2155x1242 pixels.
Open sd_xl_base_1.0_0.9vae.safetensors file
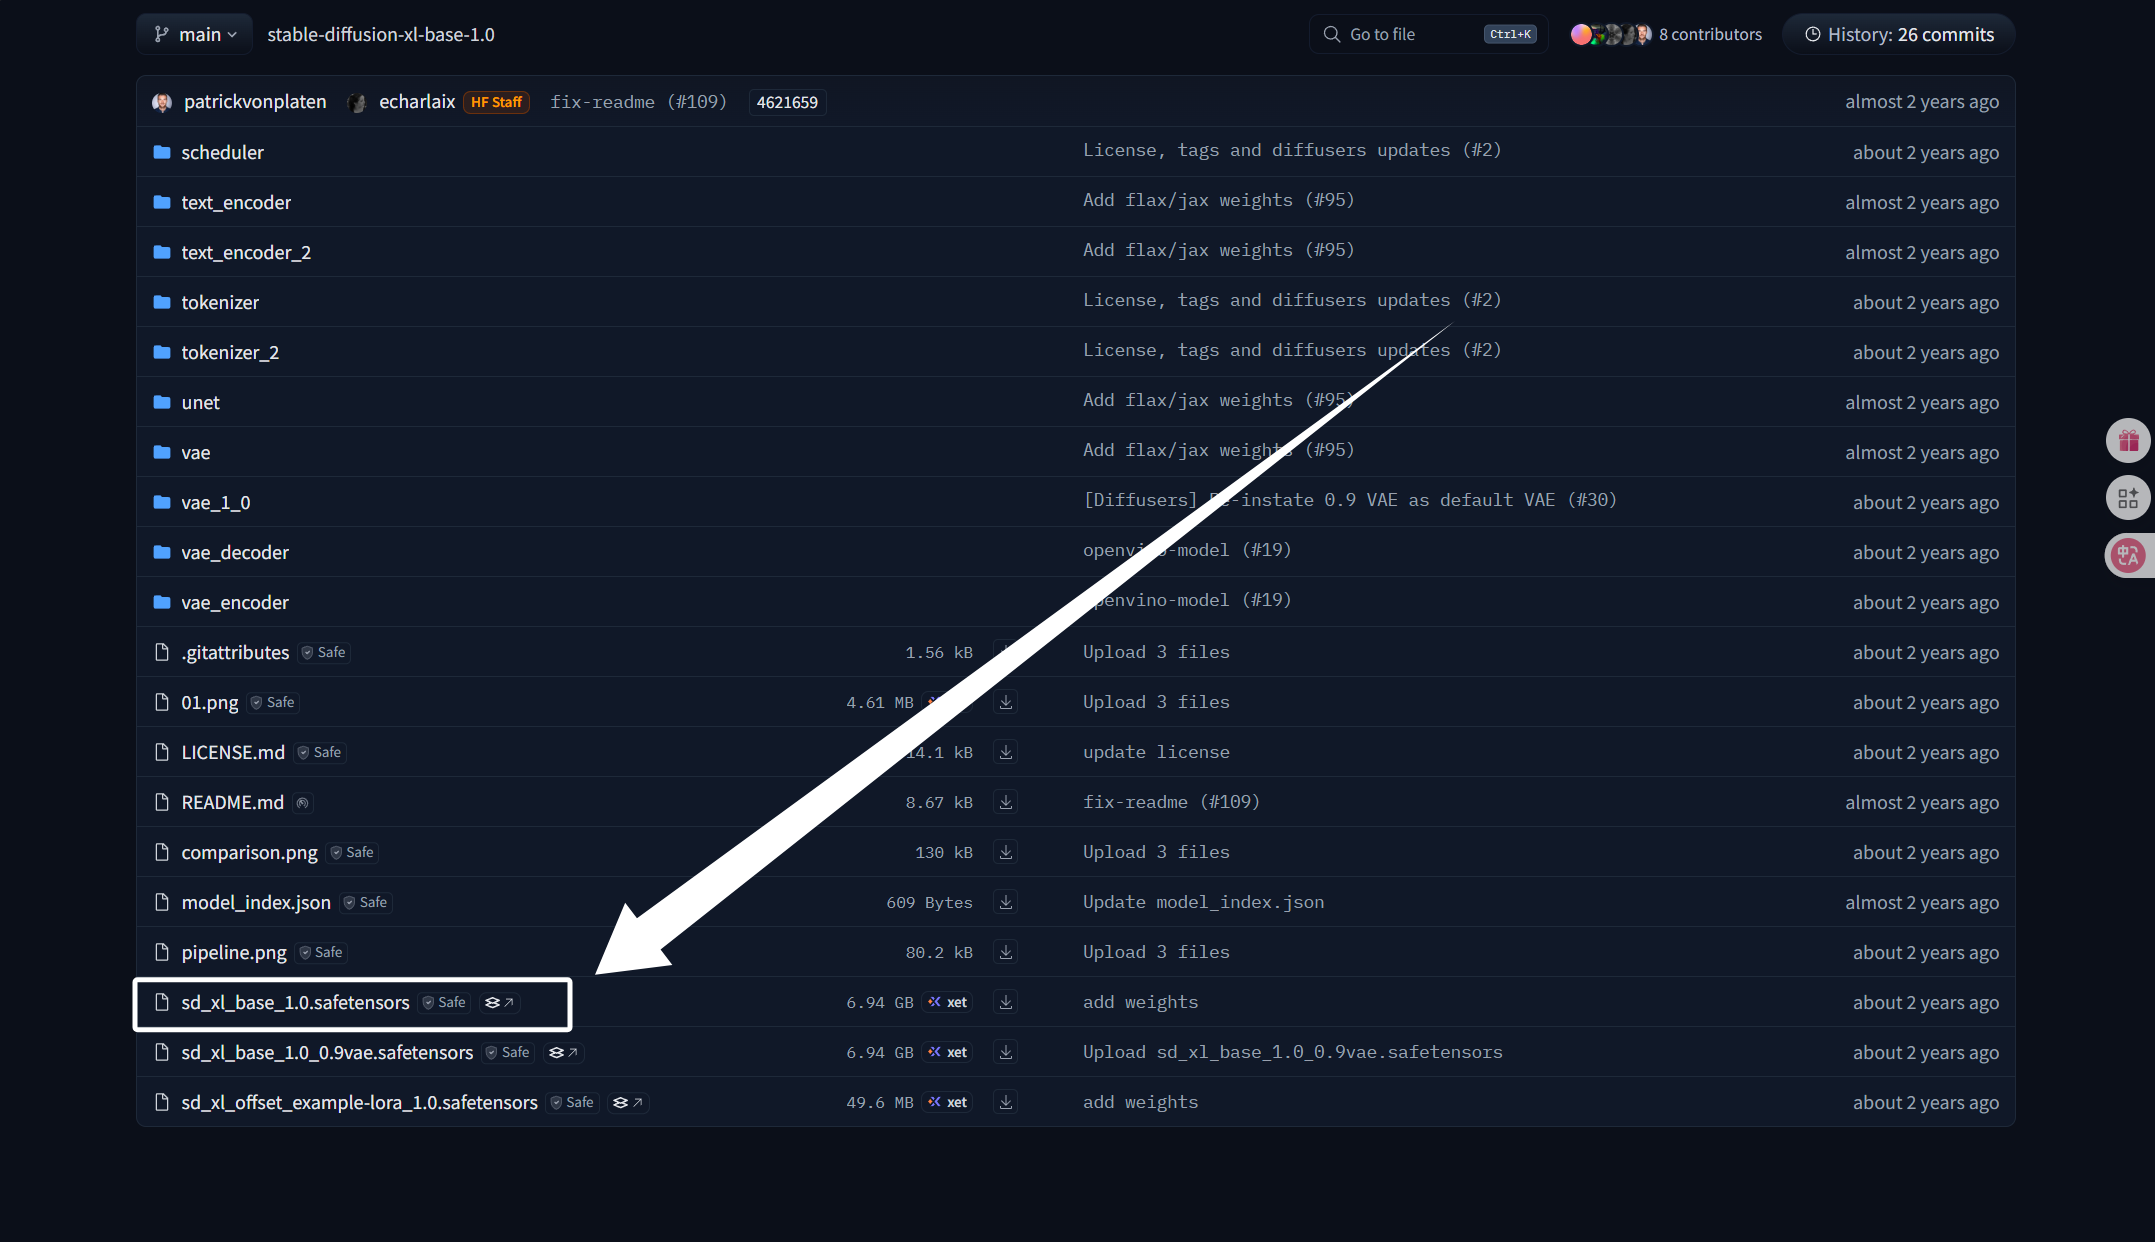(x=327, y=1052)
